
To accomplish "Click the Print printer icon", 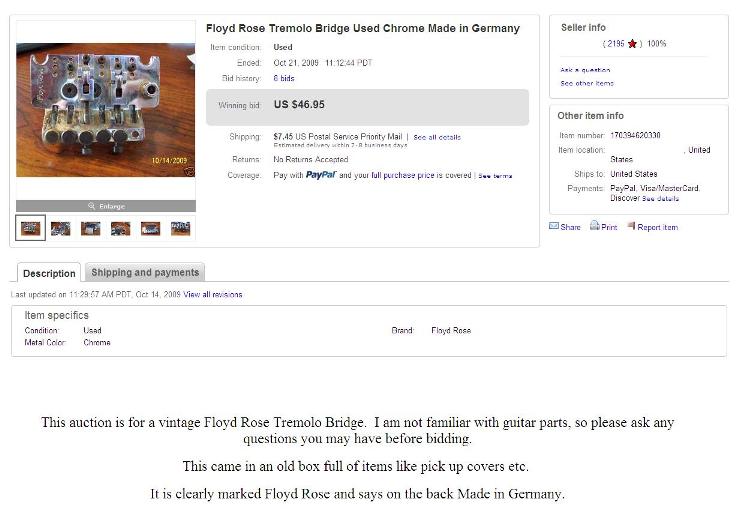I will (x=594, y=227).
